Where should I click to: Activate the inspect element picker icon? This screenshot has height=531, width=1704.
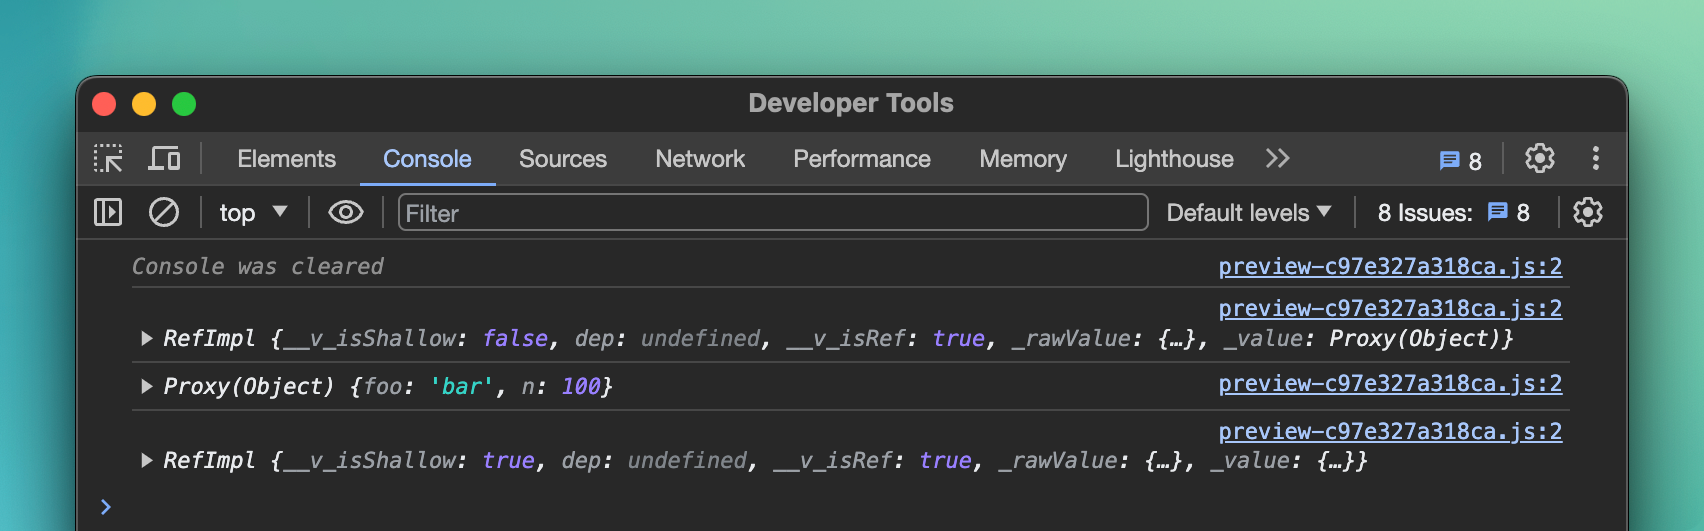pyautogui.click(x=108, y=159)
